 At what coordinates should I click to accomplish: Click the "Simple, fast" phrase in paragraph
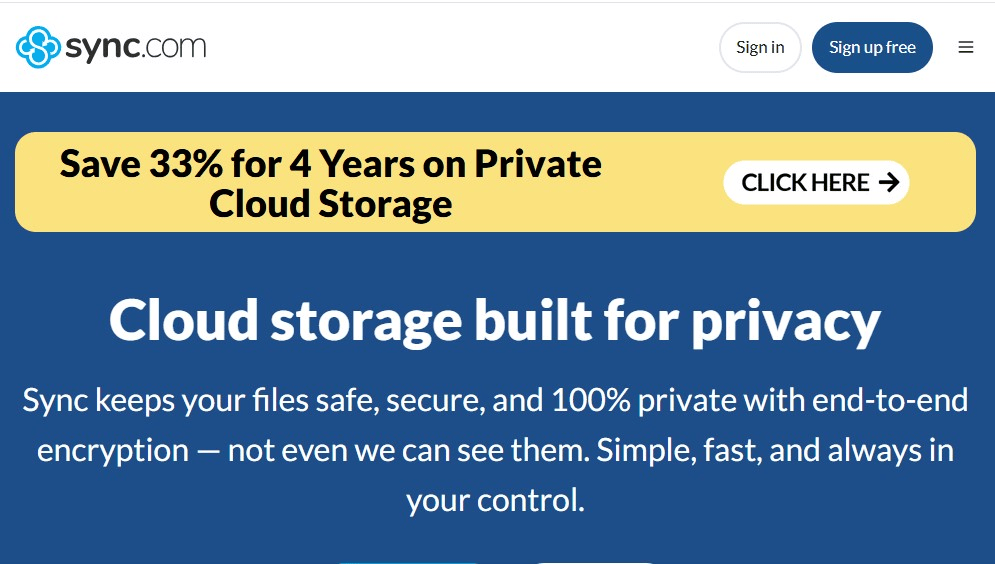pyautogui.click(x=679, y=450)
